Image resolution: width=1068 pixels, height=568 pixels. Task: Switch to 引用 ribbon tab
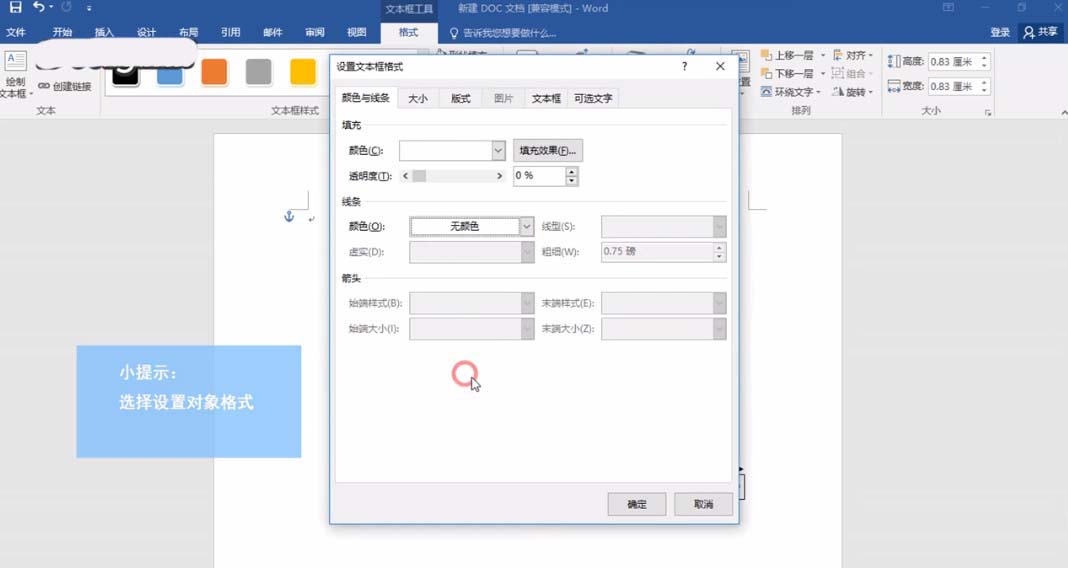click(230, 32)
